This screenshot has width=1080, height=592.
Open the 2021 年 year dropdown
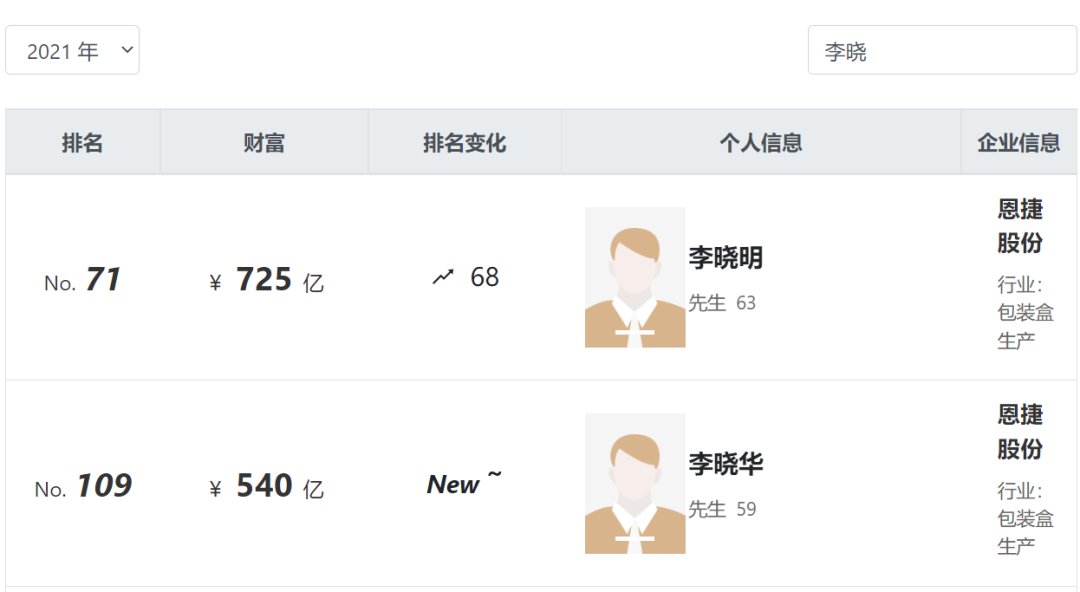coord(72,50)
